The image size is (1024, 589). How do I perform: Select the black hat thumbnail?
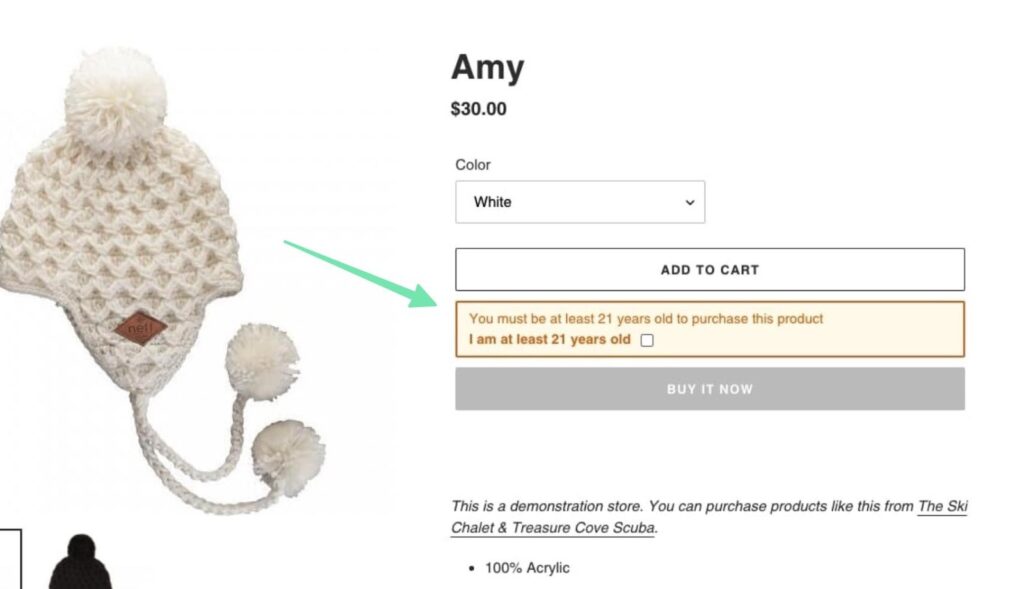[x=80, y=564]
